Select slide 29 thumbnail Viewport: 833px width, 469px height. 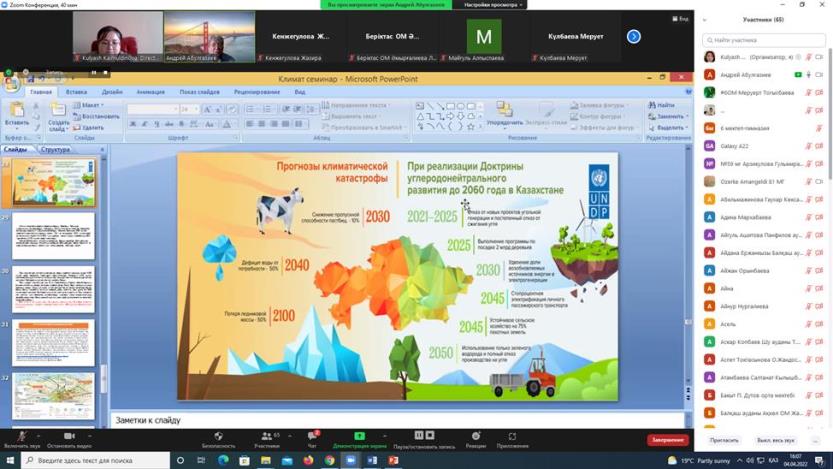[54, 235]
